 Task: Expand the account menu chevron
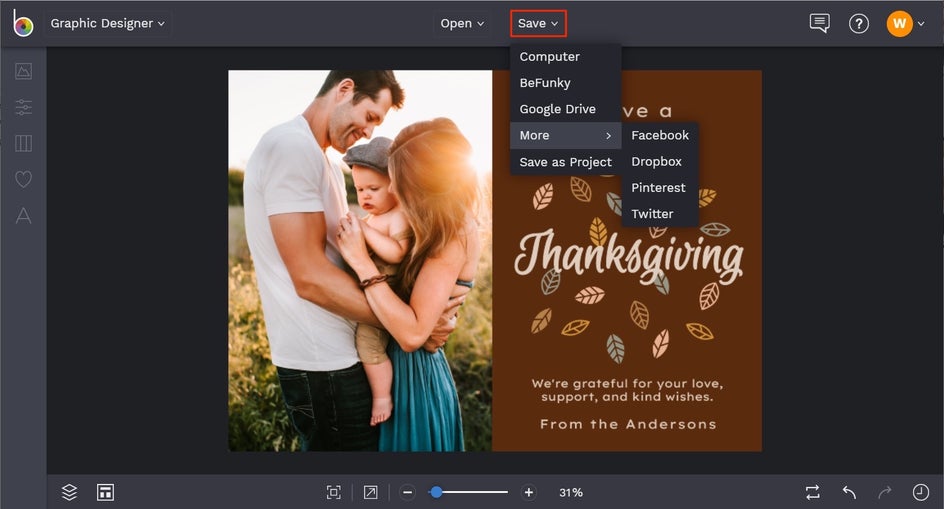(921, 23)
